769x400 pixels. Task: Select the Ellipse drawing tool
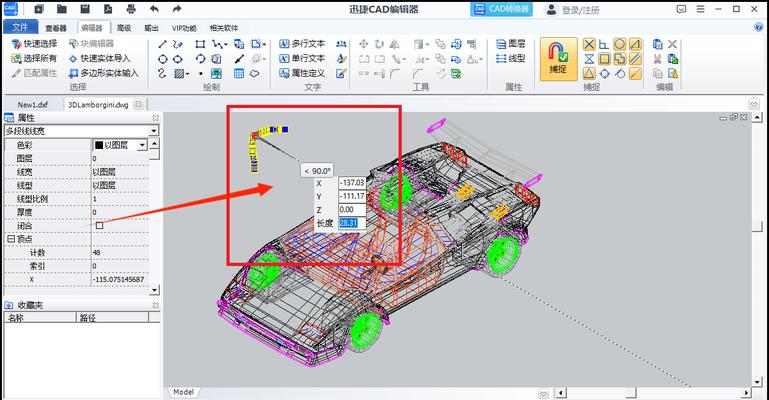click(178, 59)
